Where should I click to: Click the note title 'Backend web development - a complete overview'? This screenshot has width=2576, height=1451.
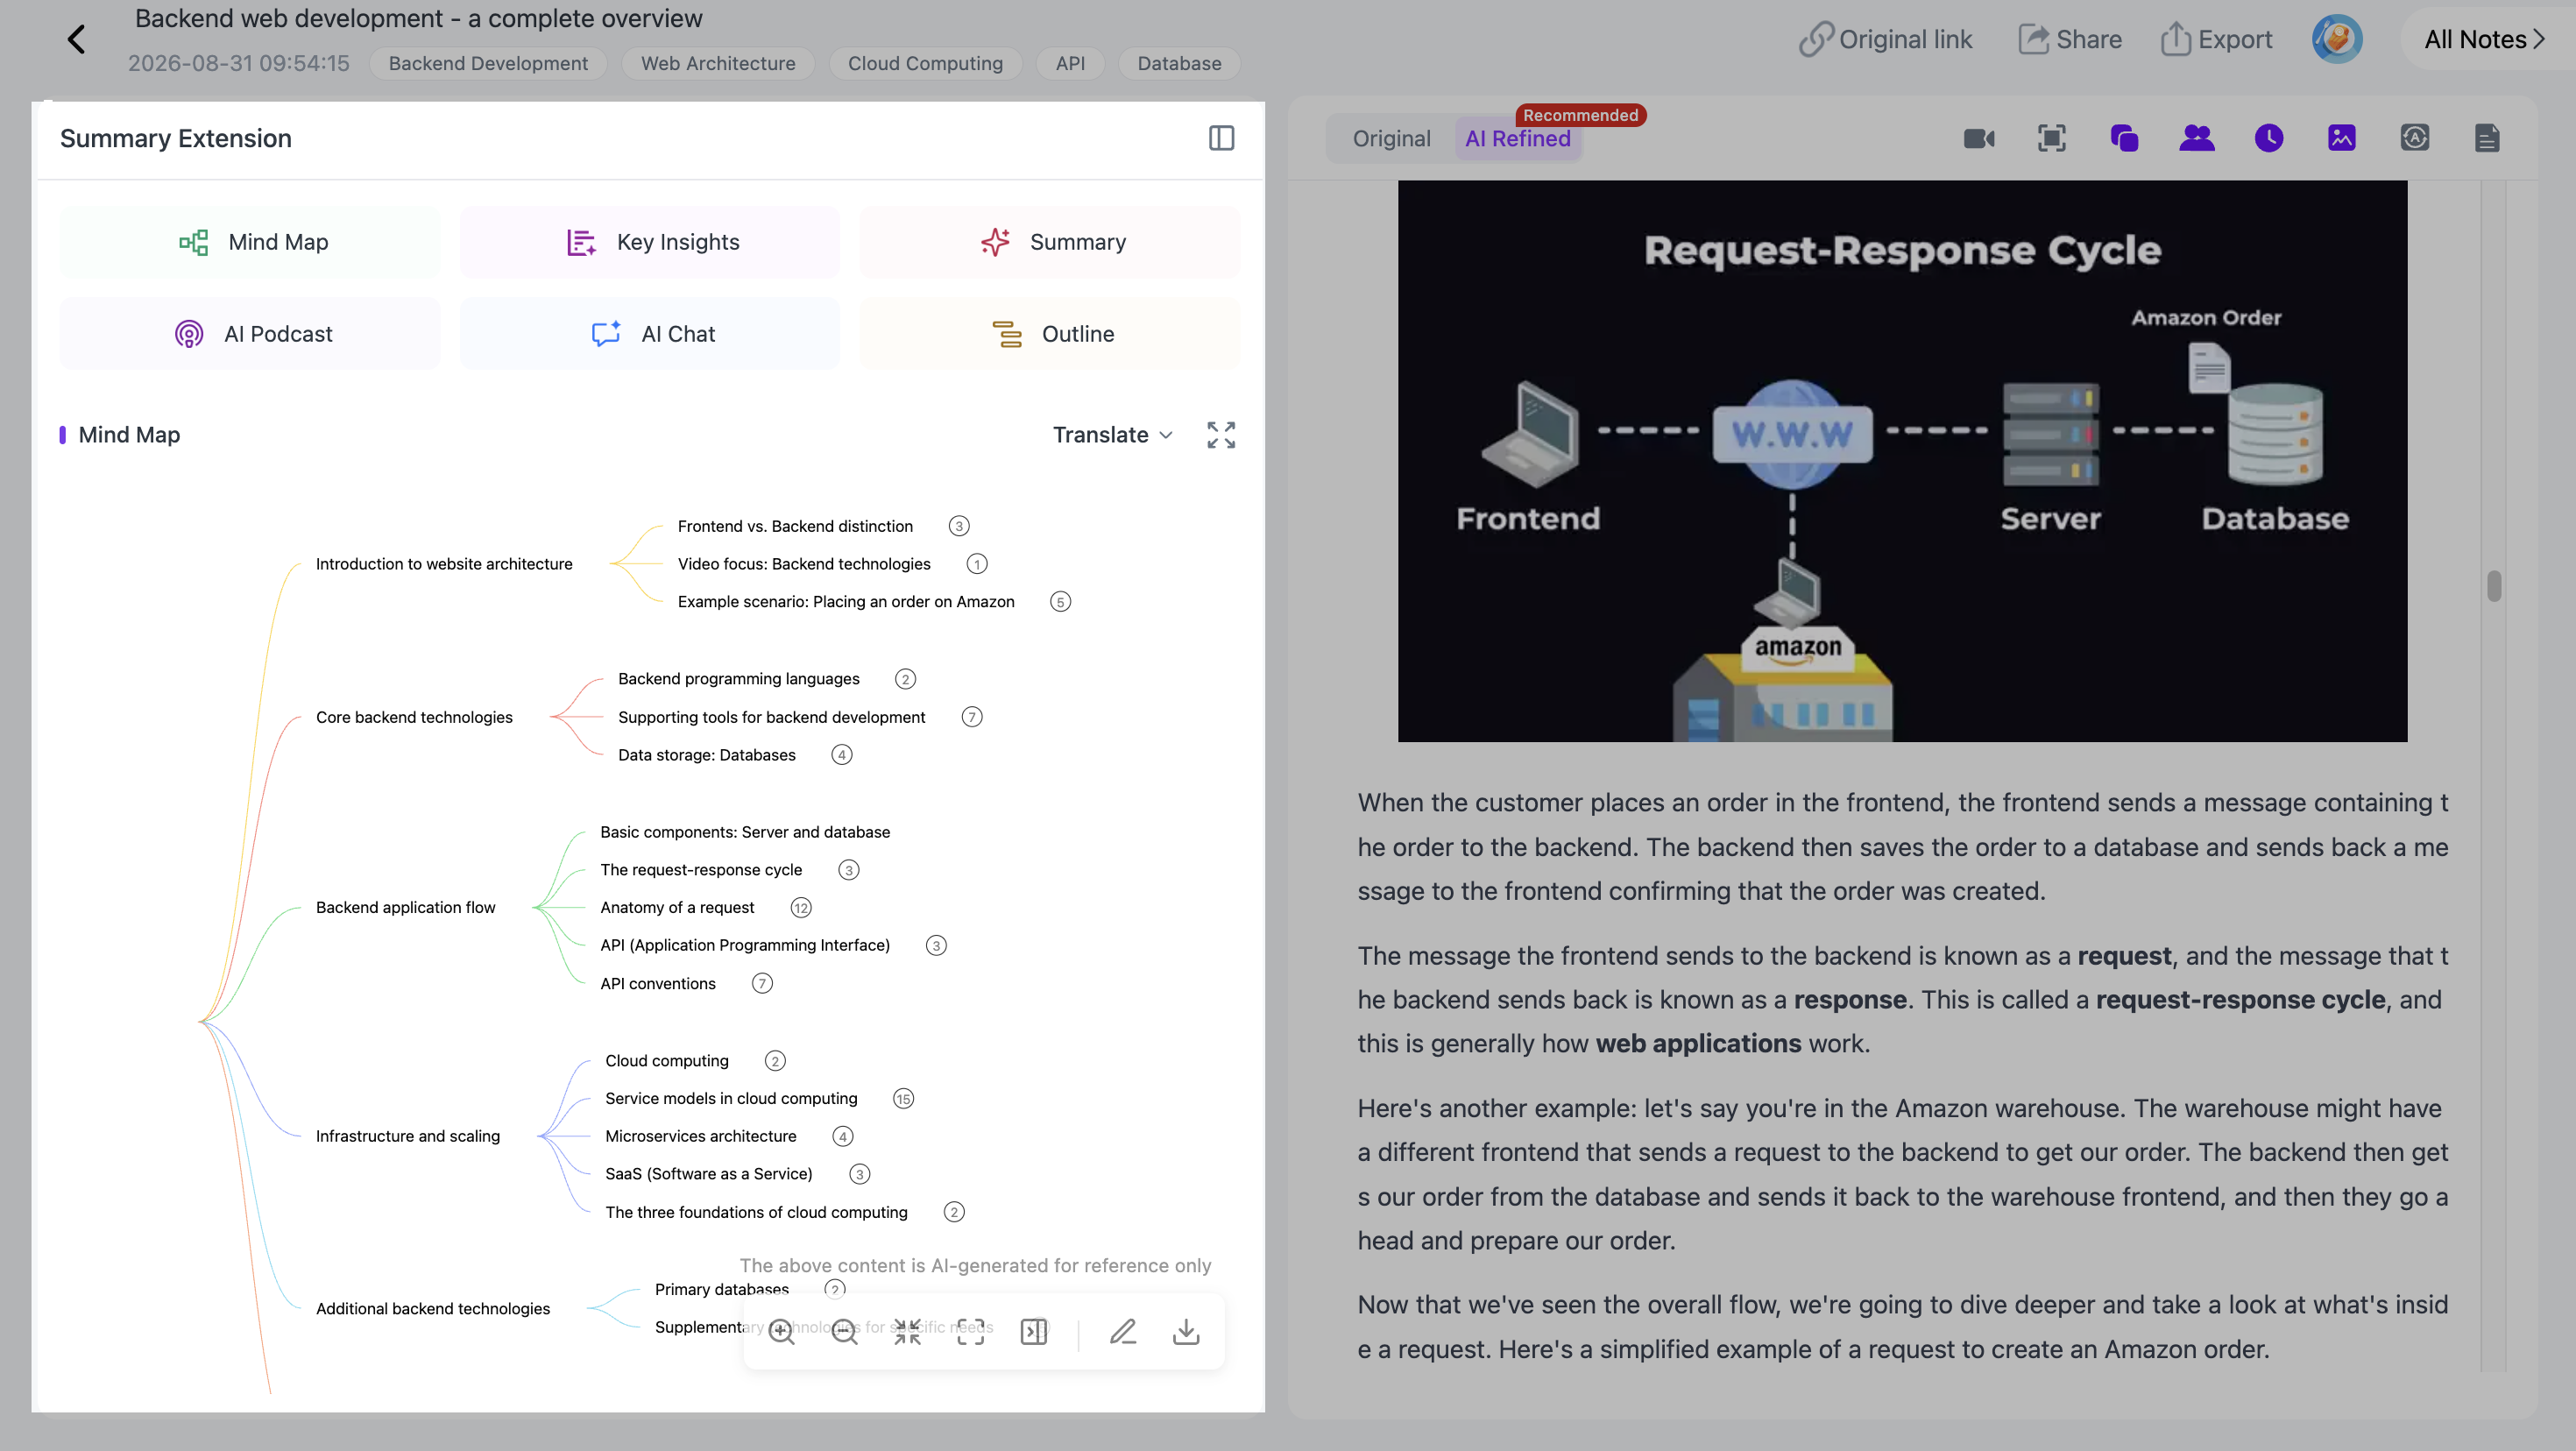tap(418, 18)
